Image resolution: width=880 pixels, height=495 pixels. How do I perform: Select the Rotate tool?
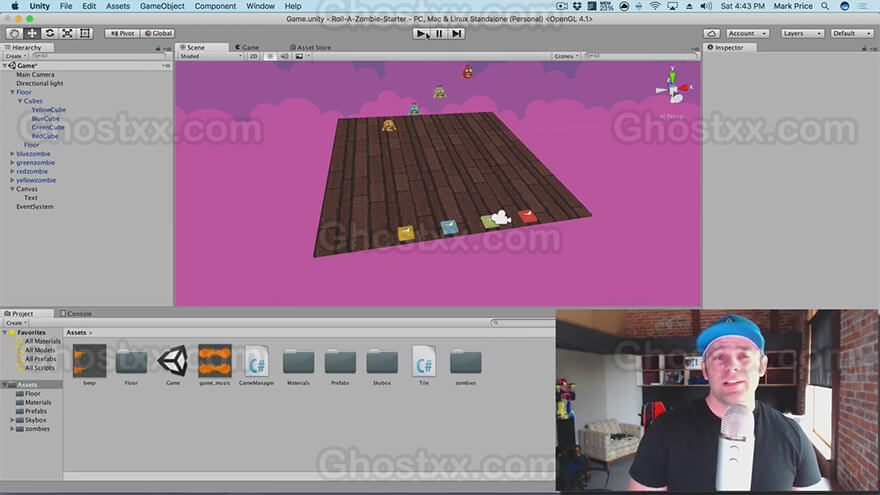coord(49,34)
